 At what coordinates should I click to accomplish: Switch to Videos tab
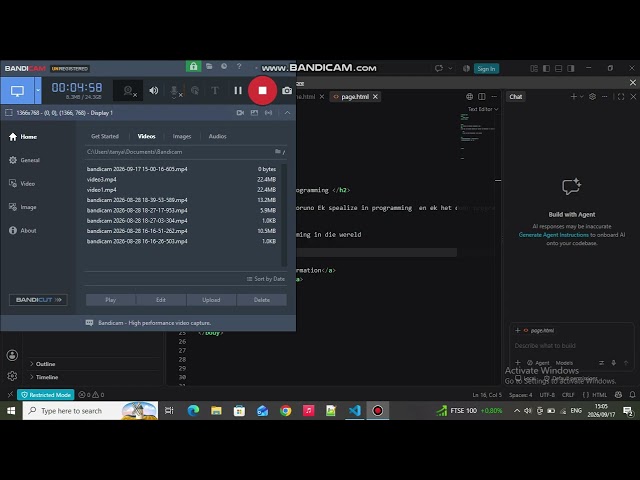[147, 136]
